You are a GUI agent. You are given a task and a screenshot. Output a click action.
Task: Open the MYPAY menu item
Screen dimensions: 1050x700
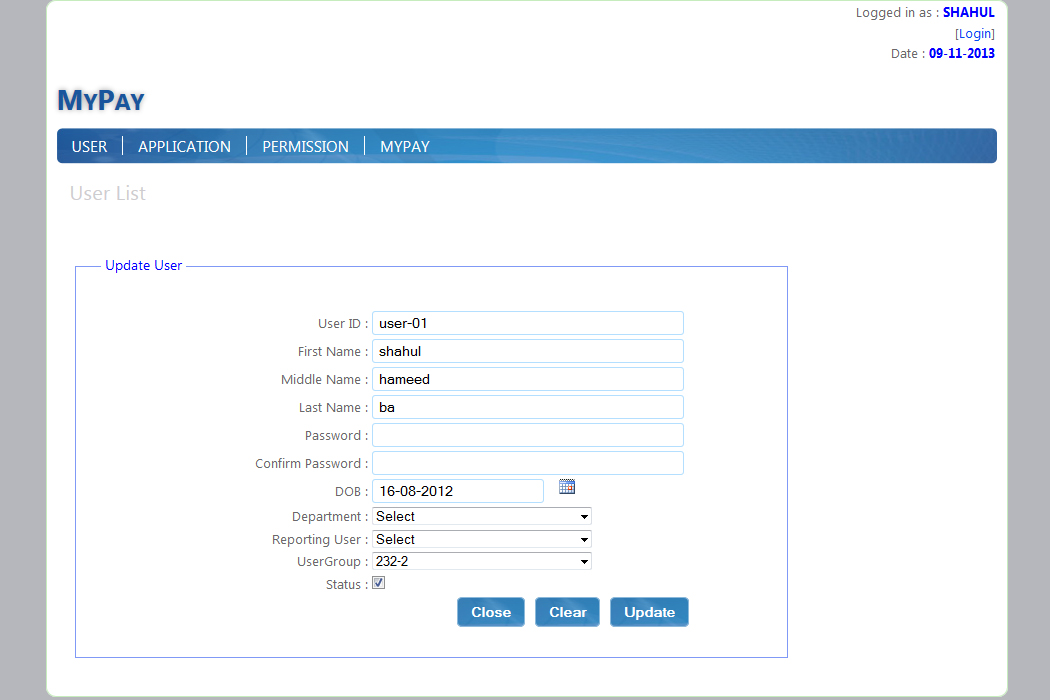(404, 147)
